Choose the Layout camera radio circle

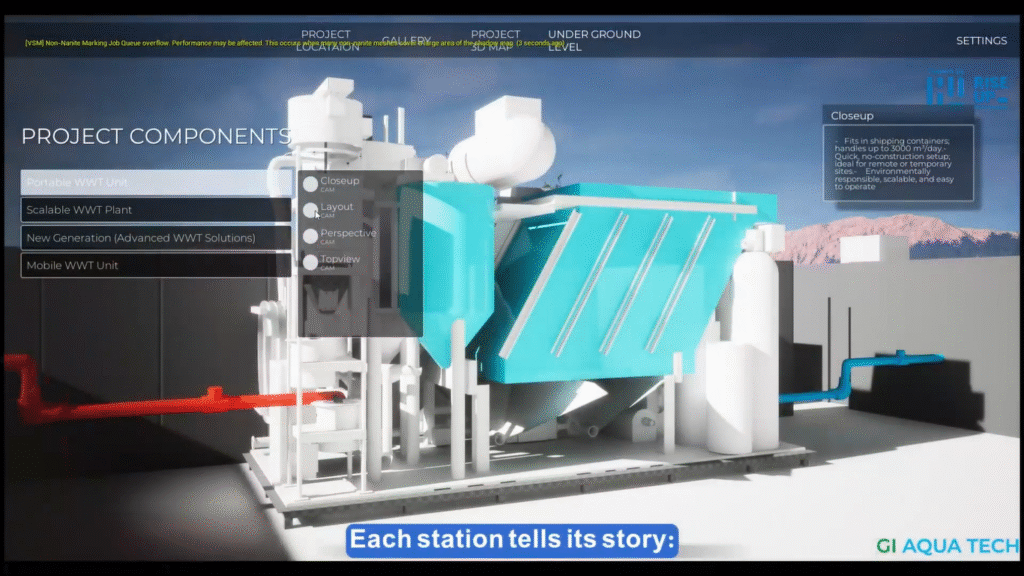tap(311, 210)
